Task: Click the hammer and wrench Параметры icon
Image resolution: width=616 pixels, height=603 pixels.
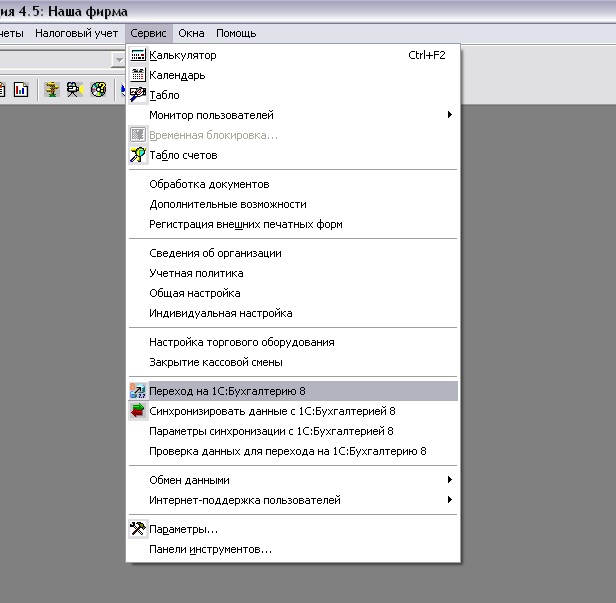Action: click(138, 529)
